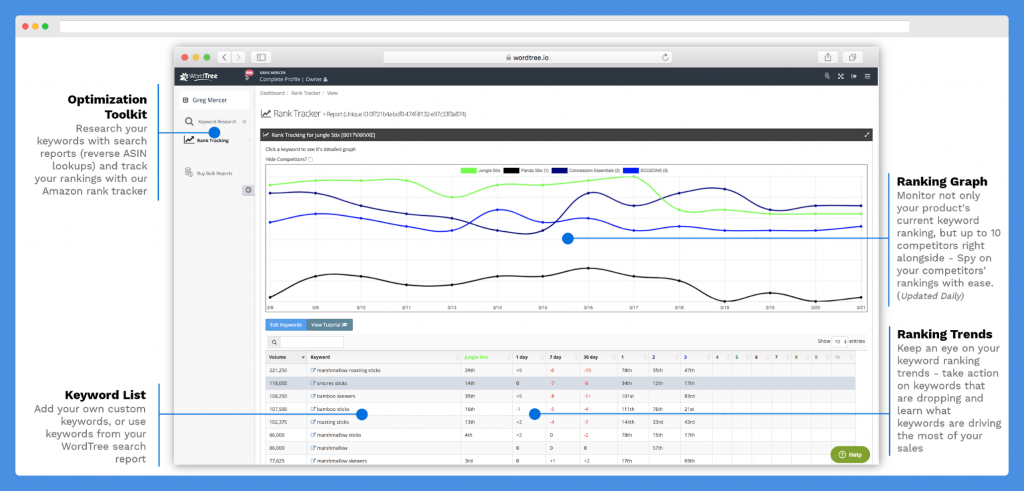Go to Rank Tracker breadcrumb

tap(306, 93)
